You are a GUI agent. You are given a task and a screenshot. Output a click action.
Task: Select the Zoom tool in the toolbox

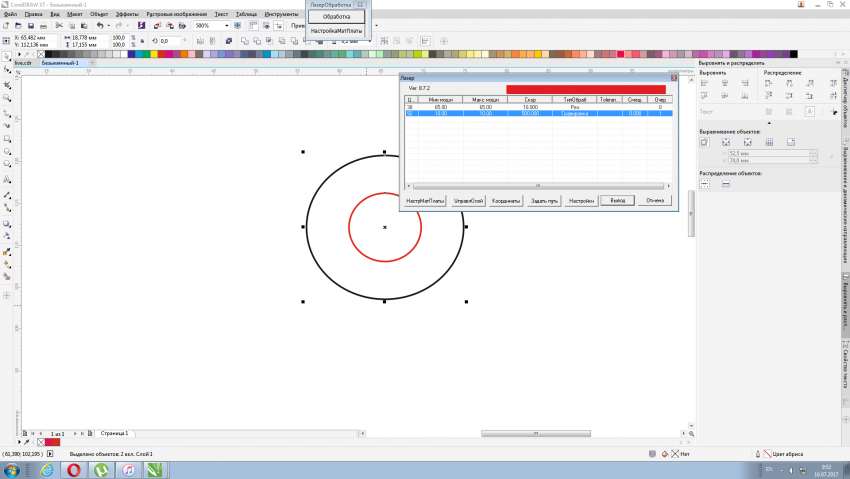7,99
